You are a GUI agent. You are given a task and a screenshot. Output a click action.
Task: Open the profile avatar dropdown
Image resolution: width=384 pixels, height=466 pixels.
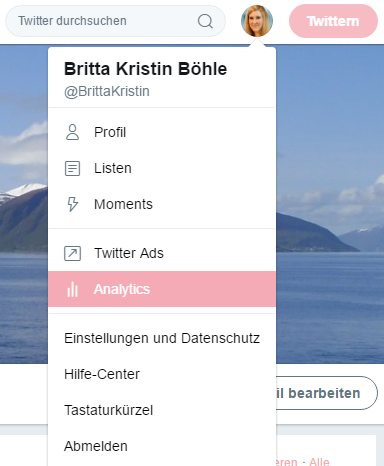tap(257, 21)
